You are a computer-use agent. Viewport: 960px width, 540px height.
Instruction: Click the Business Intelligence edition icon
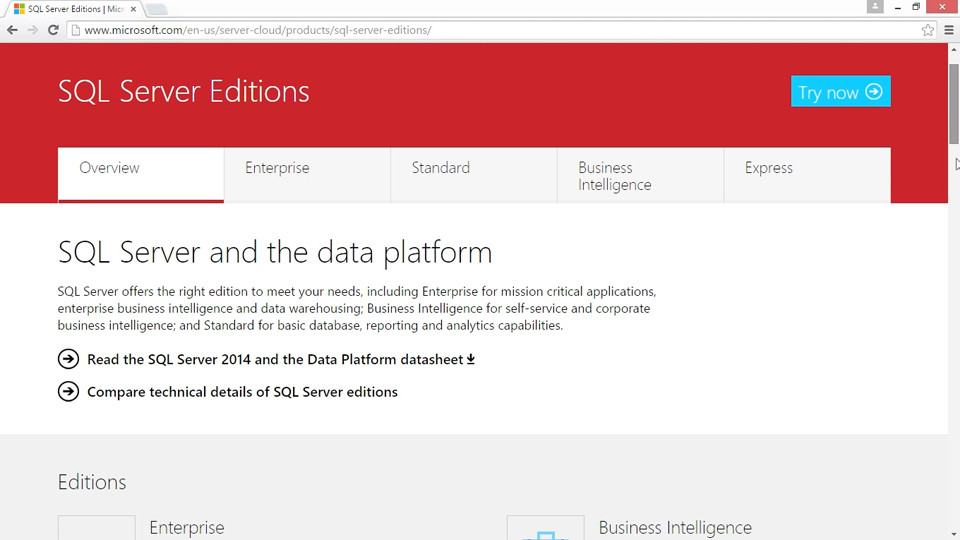[546, 528]
